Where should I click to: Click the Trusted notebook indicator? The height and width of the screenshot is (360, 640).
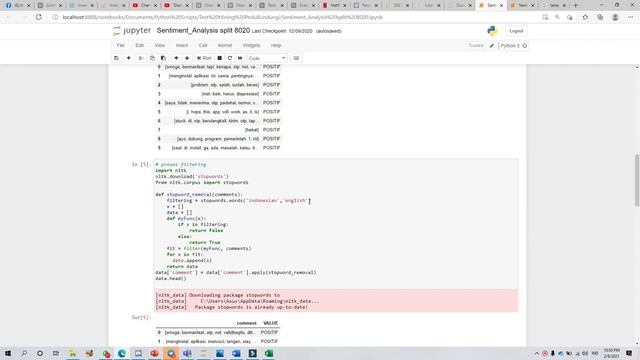tap(476, 45)
